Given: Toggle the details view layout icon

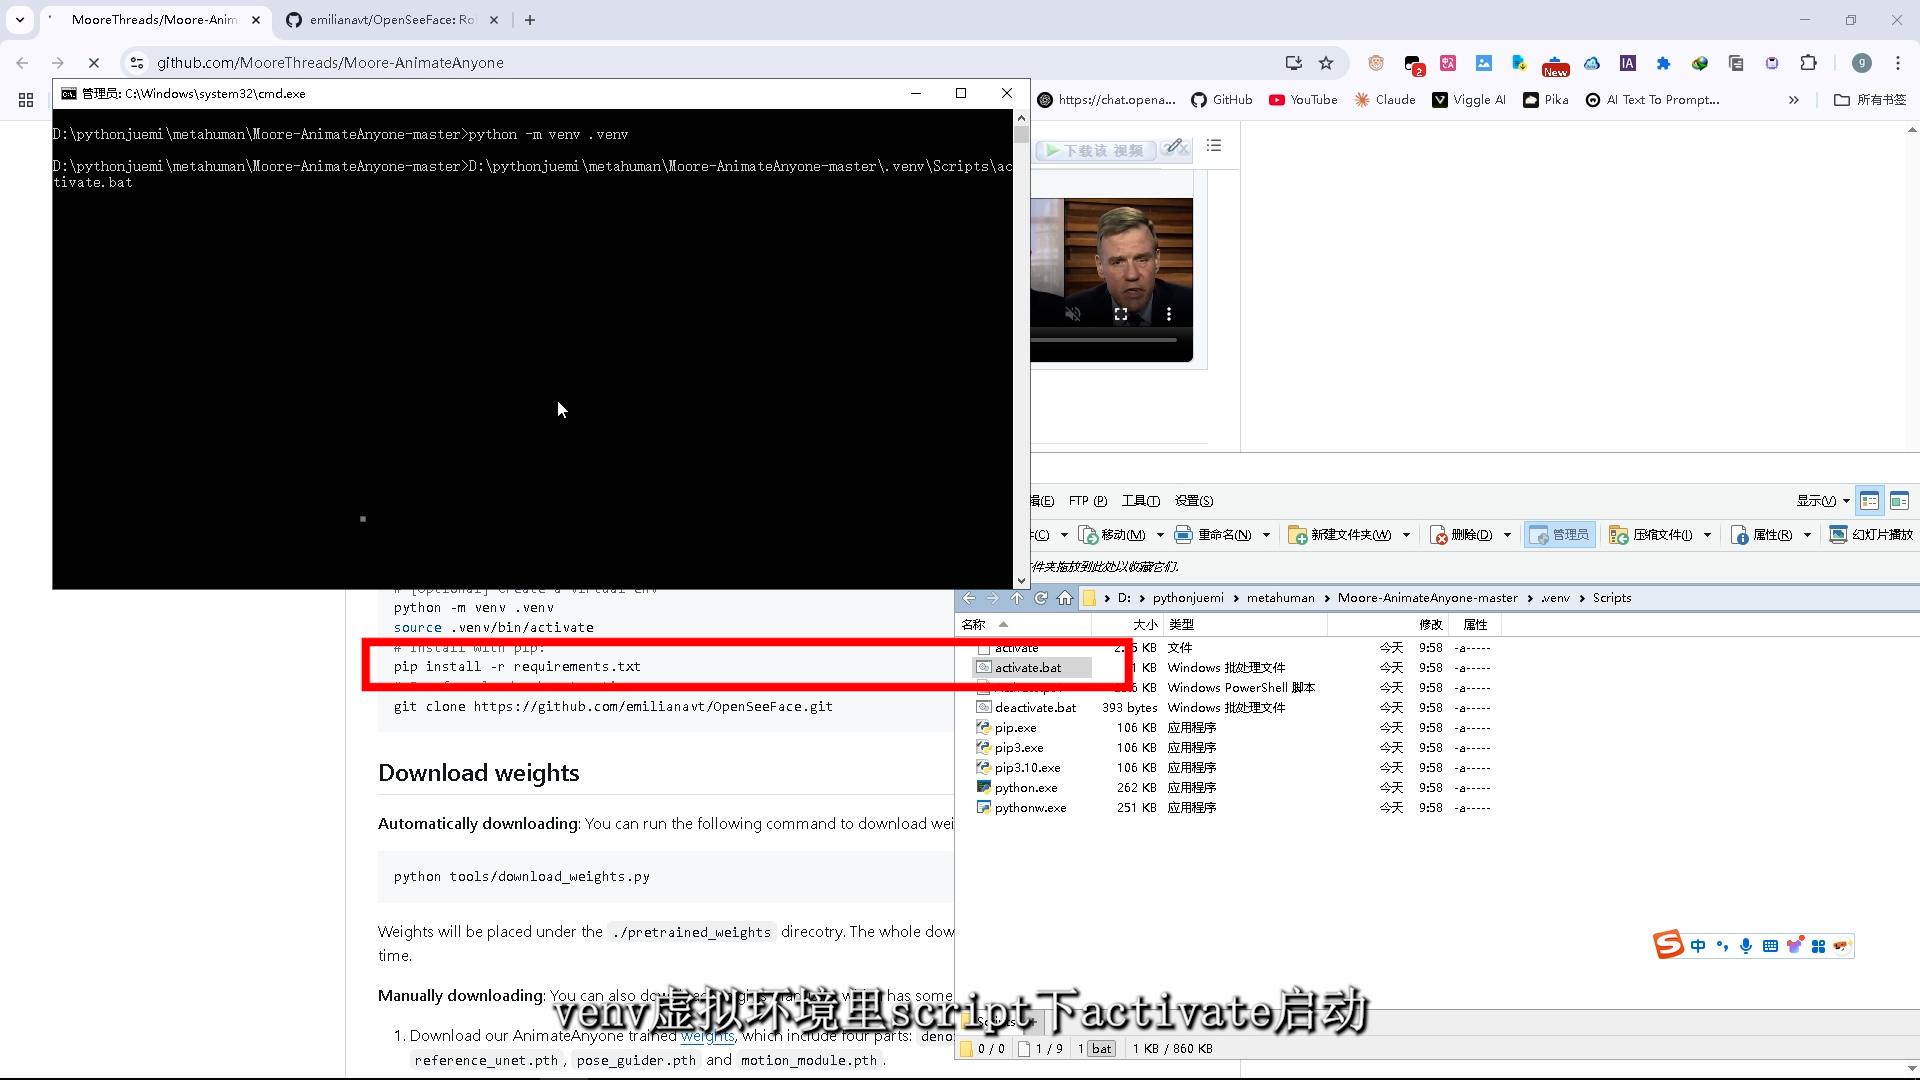Looking at the screenshot, I should [1869, 501].
